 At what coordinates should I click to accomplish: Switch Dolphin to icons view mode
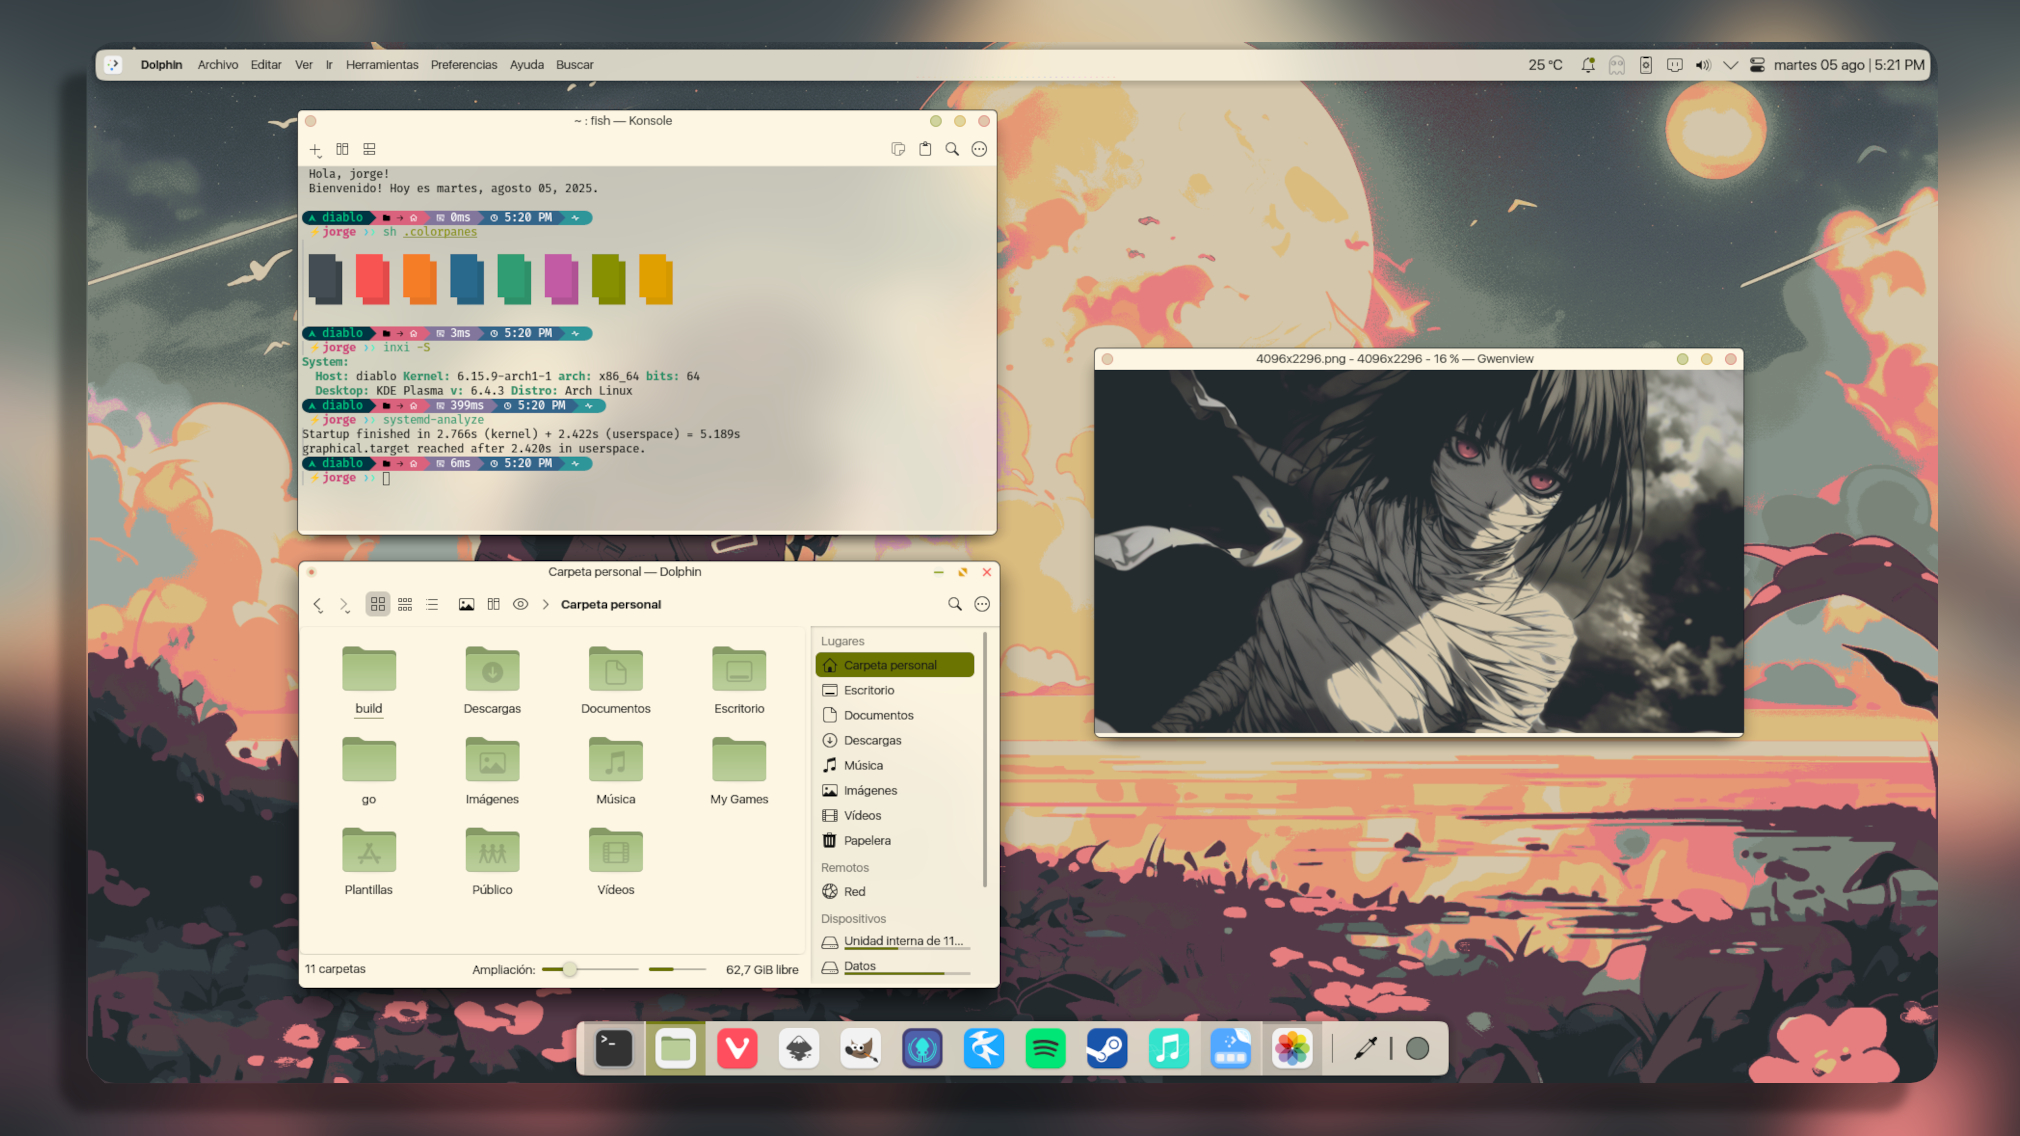[377, 604]
